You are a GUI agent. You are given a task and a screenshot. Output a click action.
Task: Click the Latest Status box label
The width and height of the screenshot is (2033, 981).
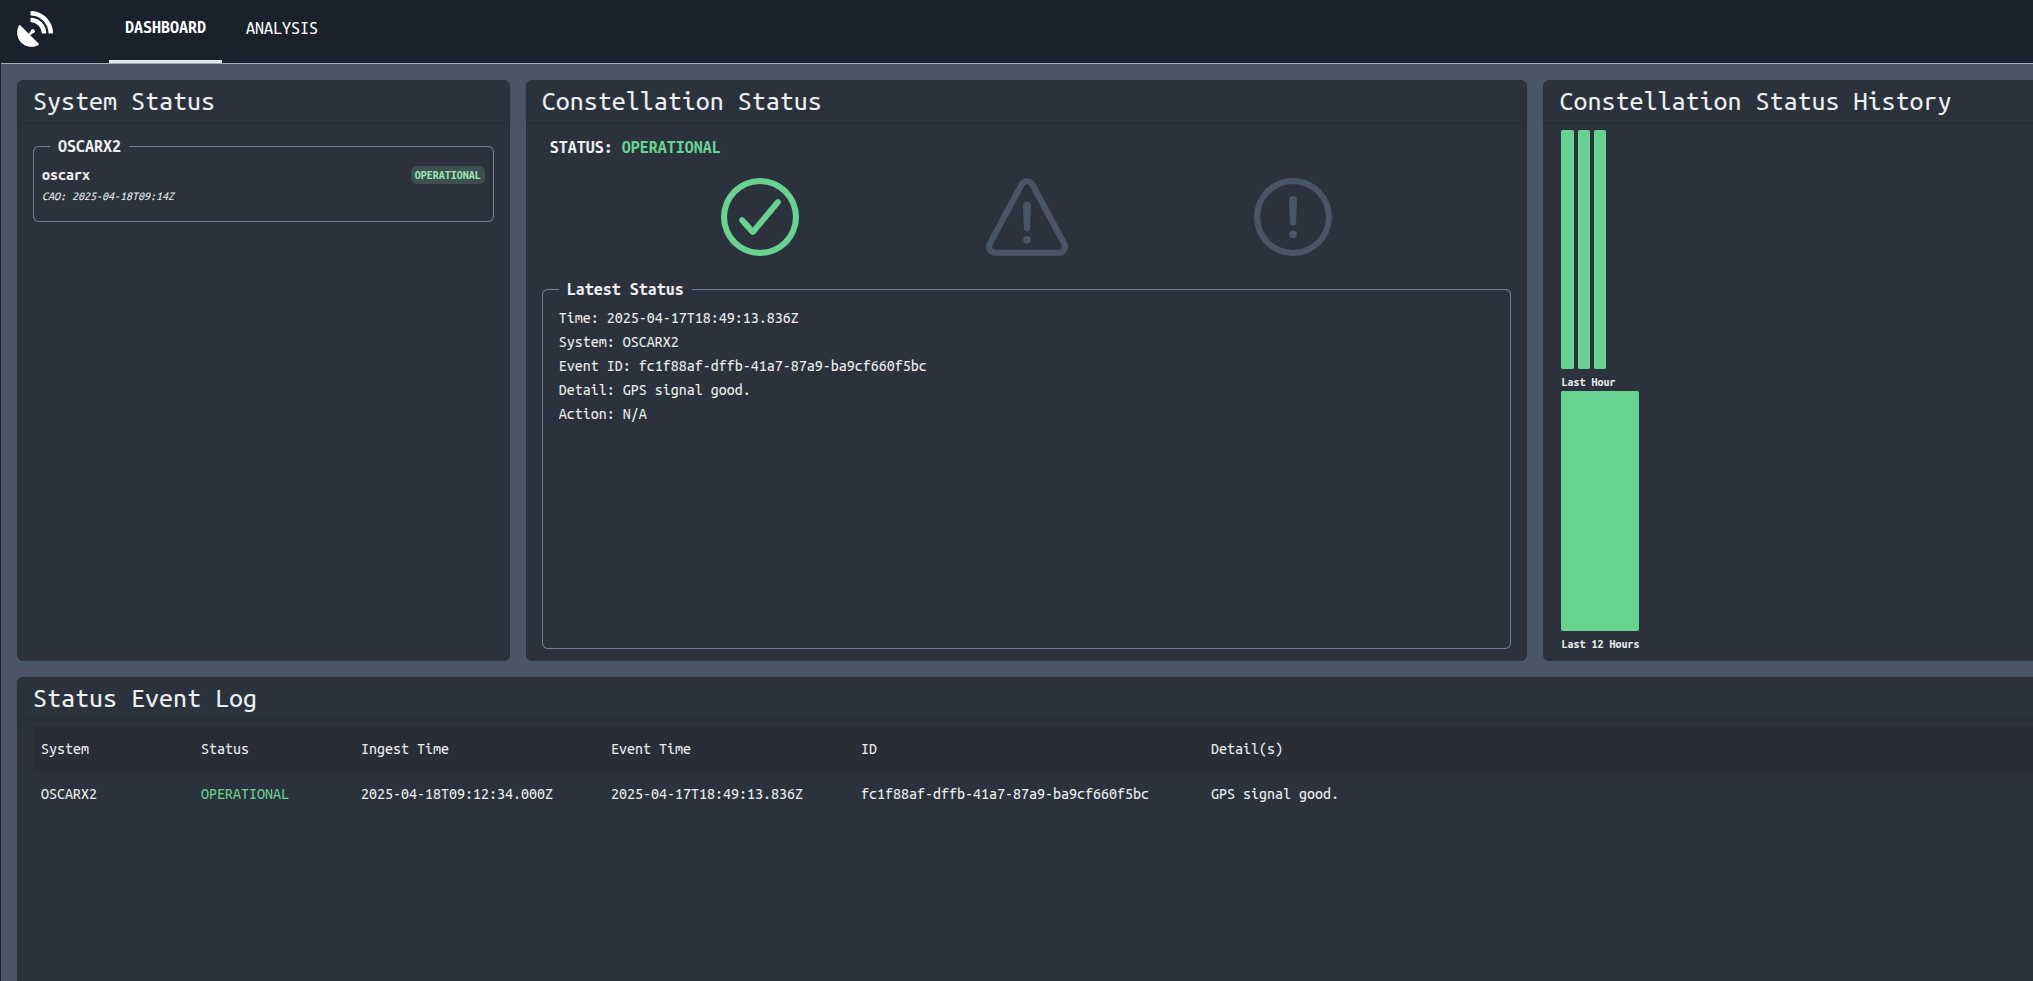tap(625, 289)
